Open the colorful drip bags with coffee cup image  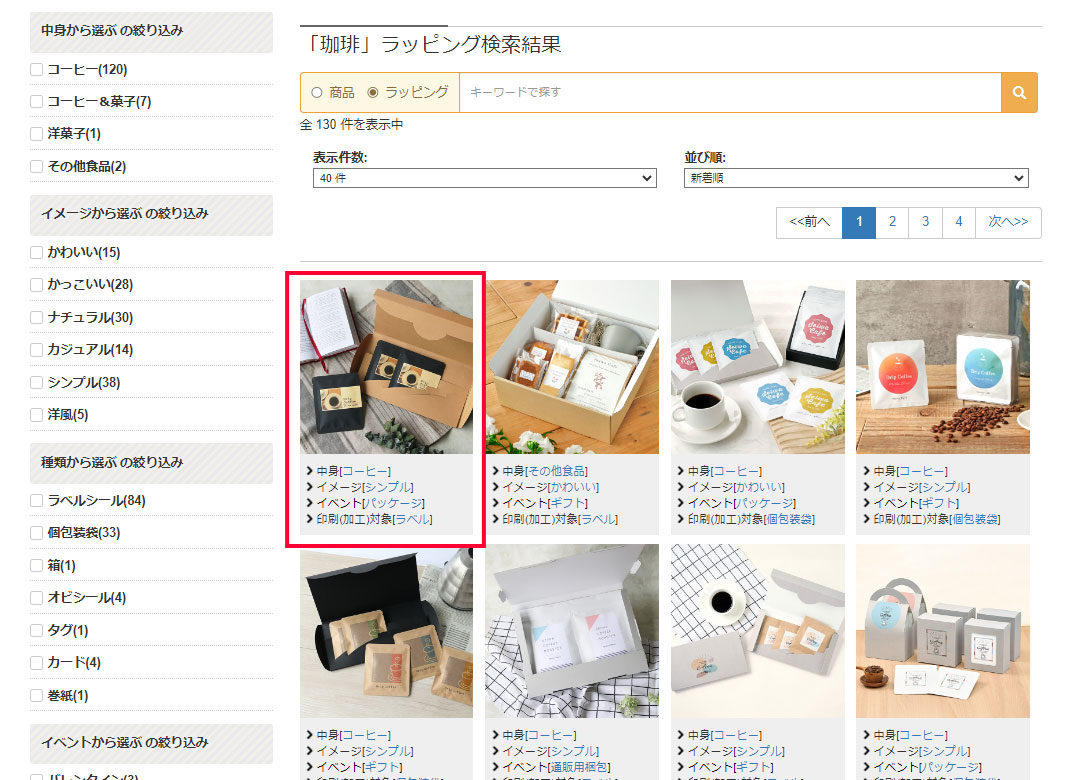[x=758, y=367]
